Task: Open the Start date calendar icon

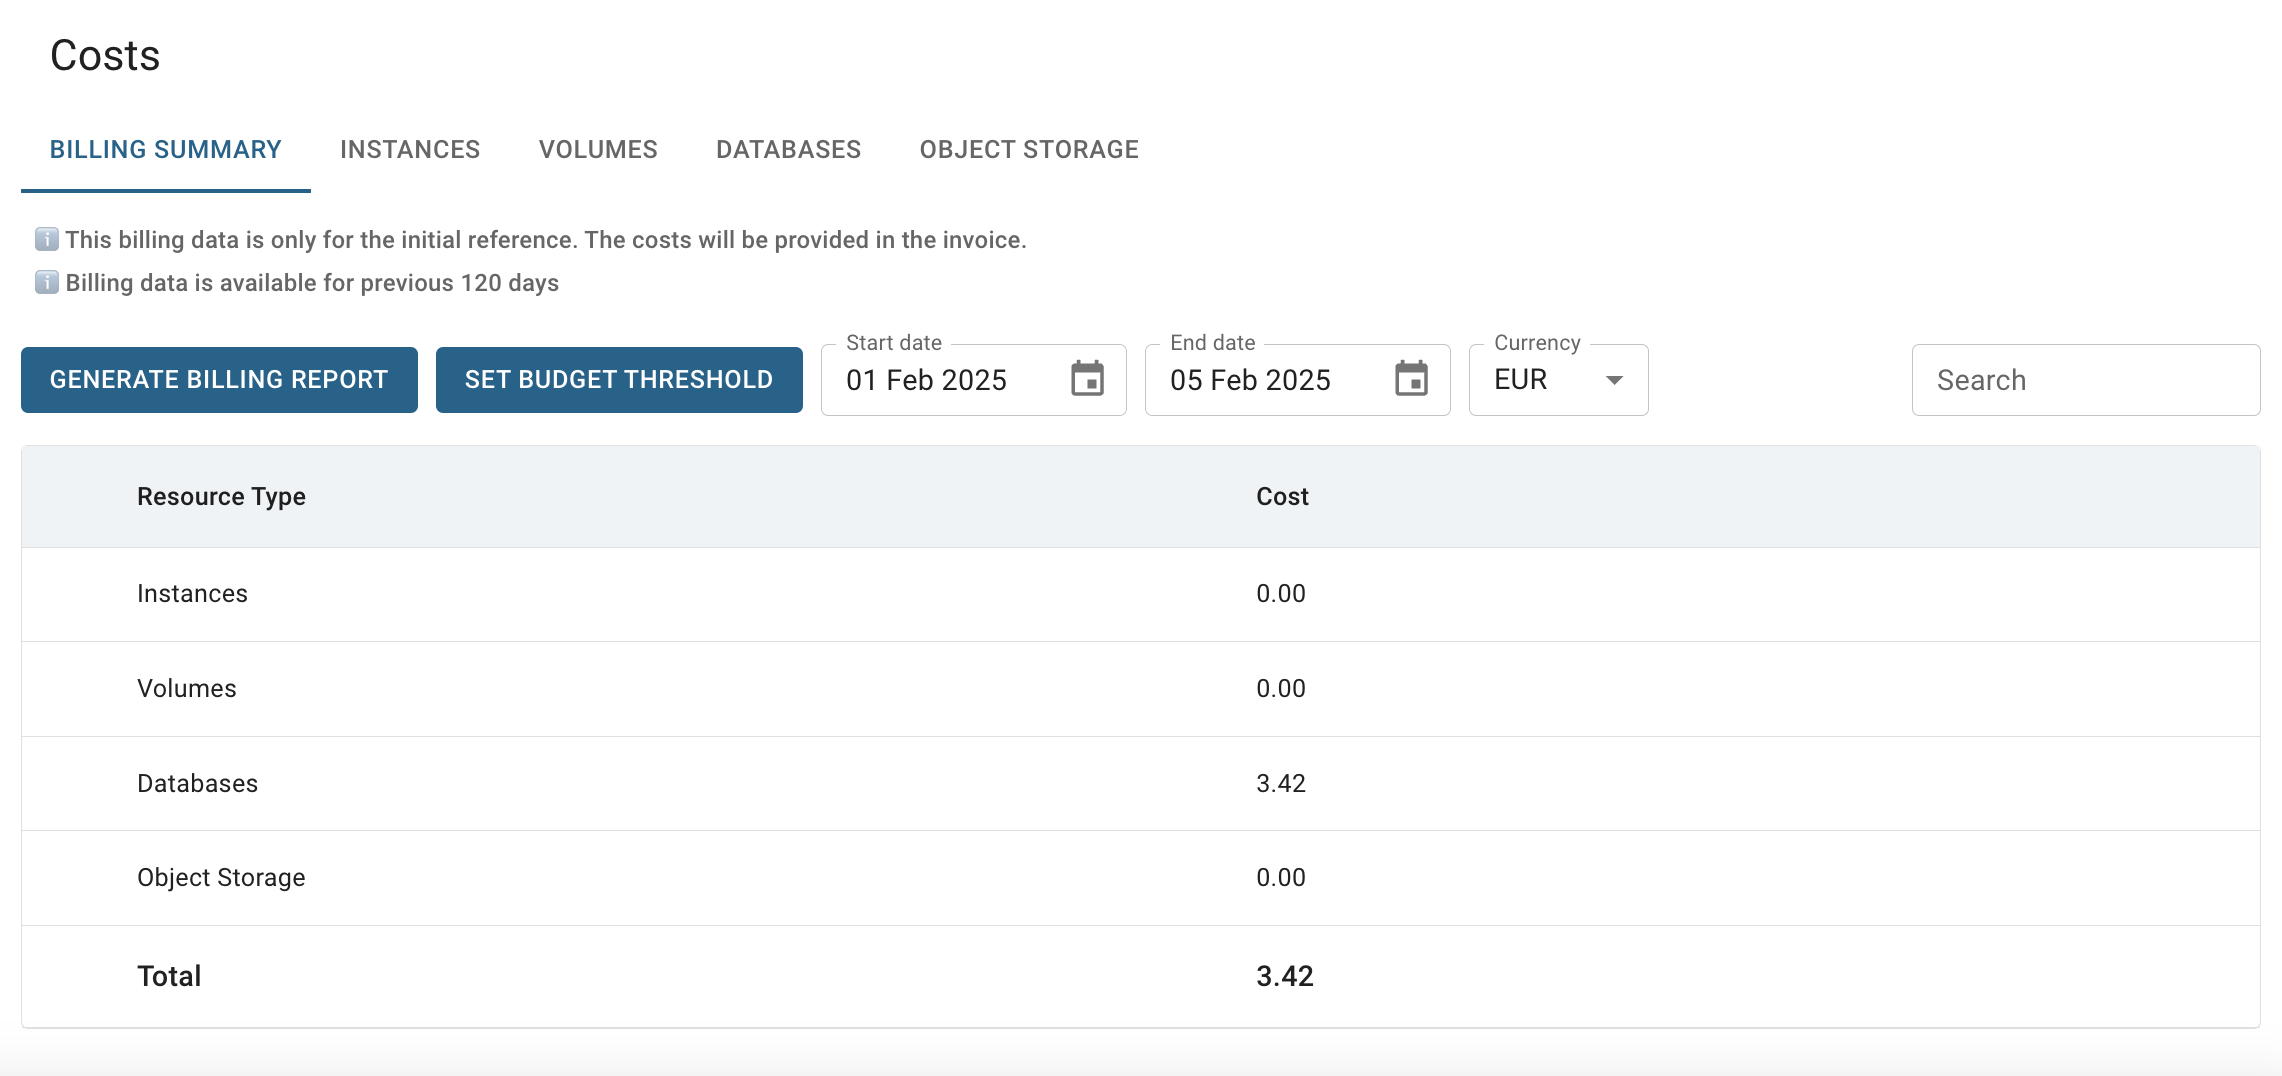Action: pyautogui.click(x=1087, y=379)
